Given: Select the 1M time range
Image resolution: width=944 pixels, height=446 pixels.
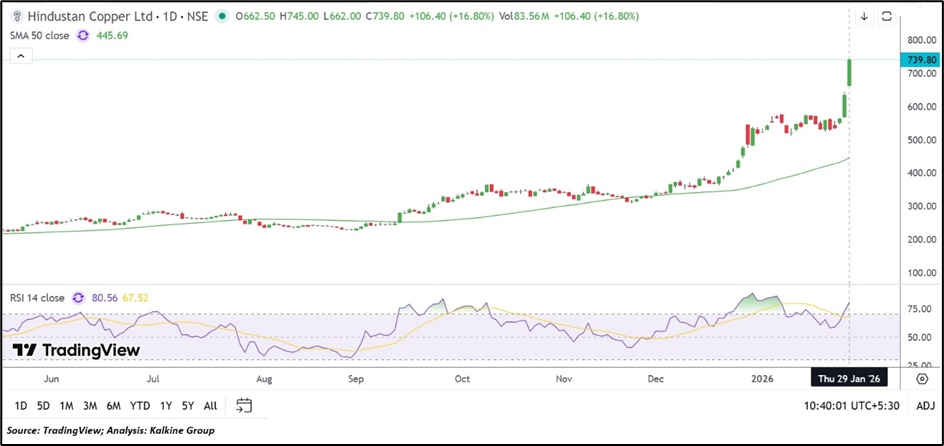Looking at the screenshot, I should pos(67,405).
